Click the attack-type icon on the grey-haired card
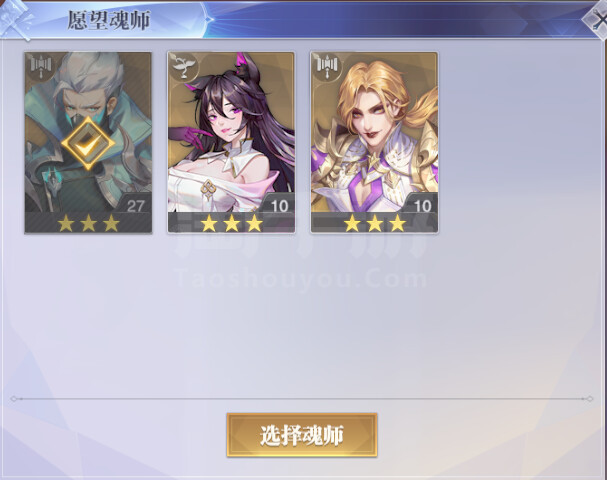The height and width of the screenshot is (480, 607). click(x=40, y=66)
